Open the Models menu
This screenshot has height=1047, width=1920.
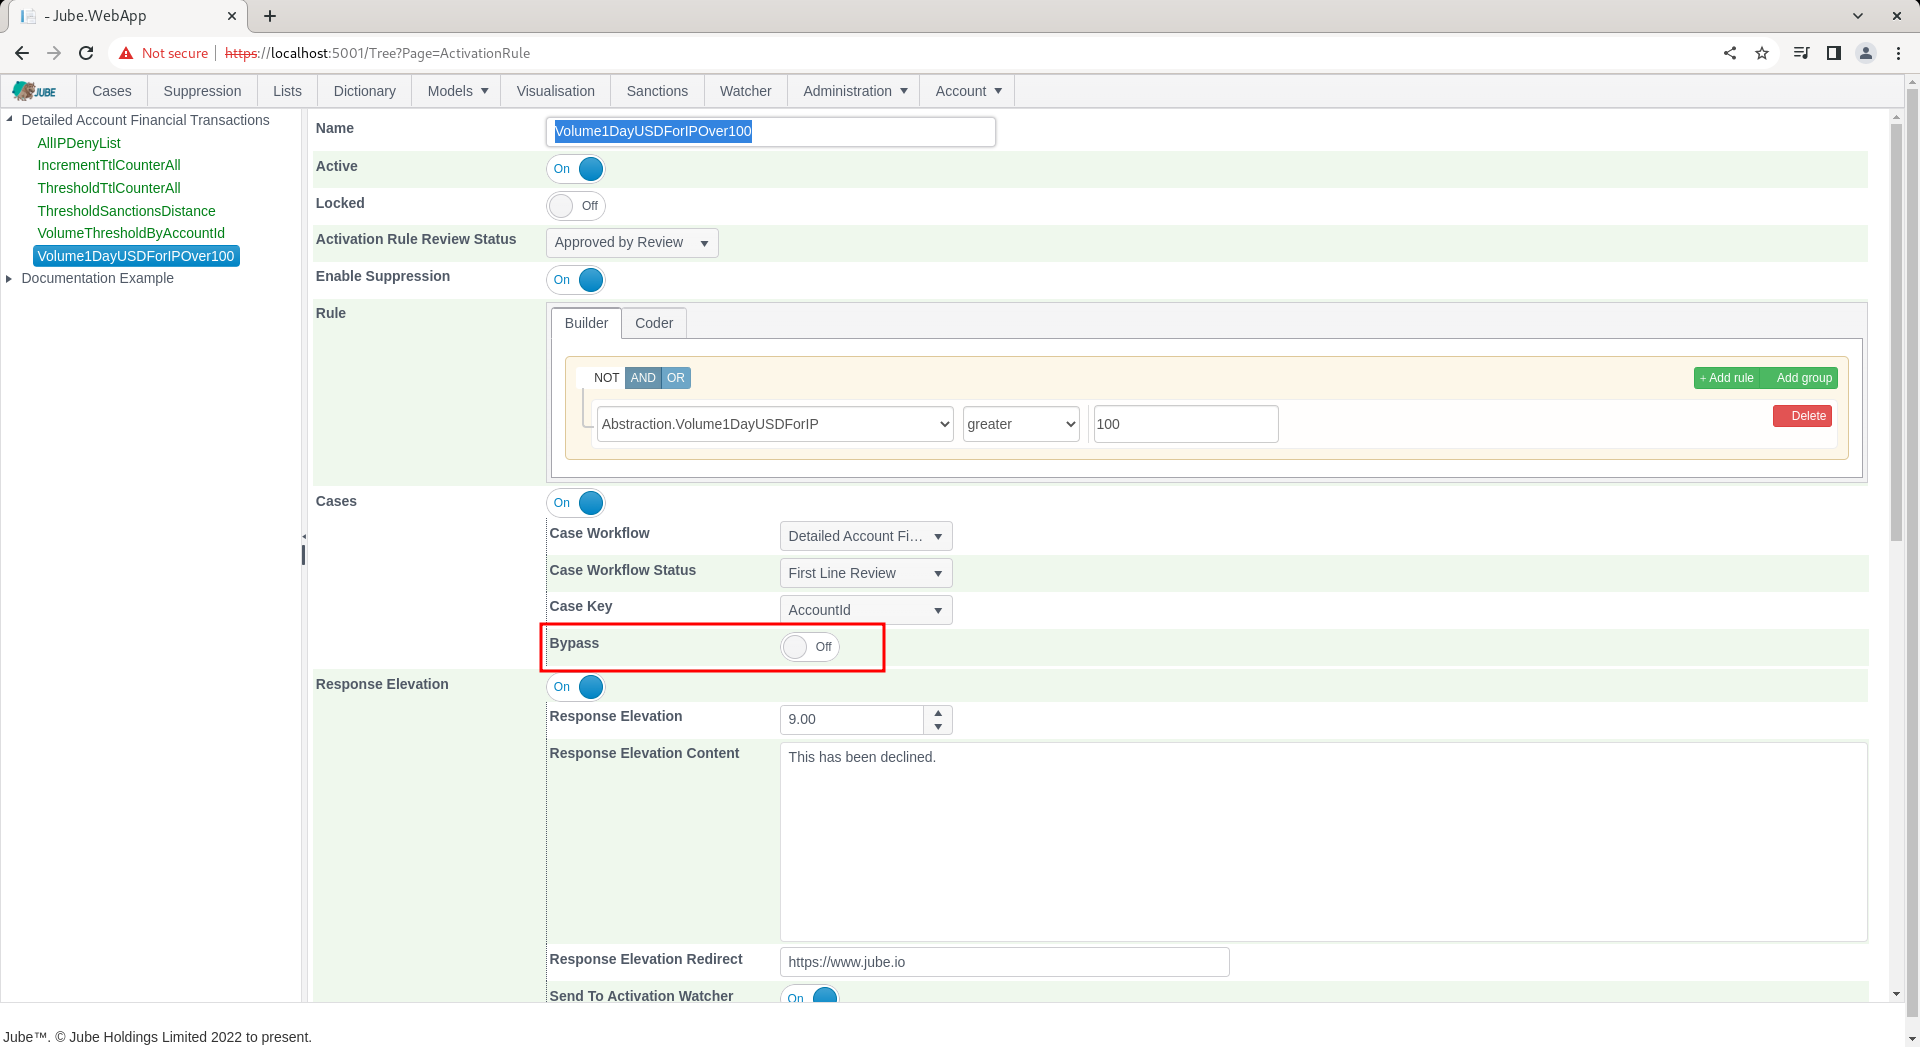(457, 91)
